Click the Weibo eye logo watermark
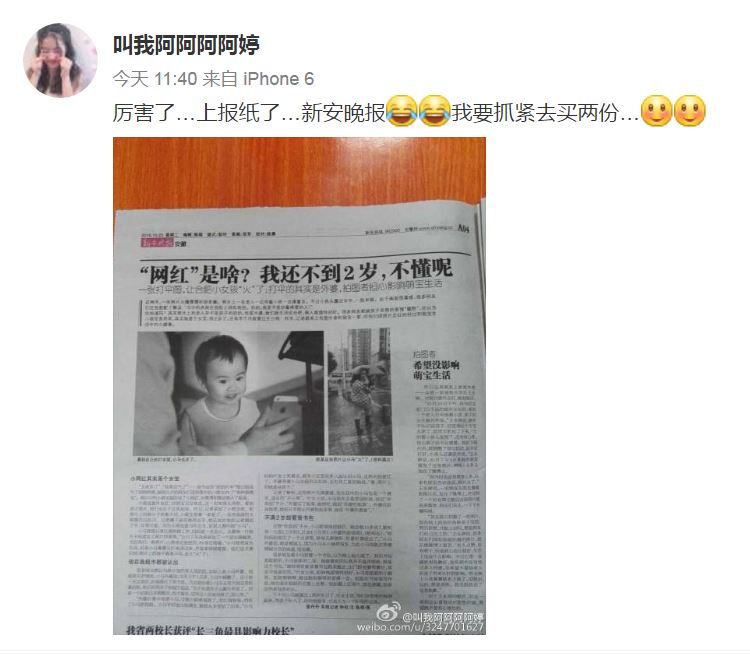This screenshot has height=654, width=750. (x=388, y=613)
